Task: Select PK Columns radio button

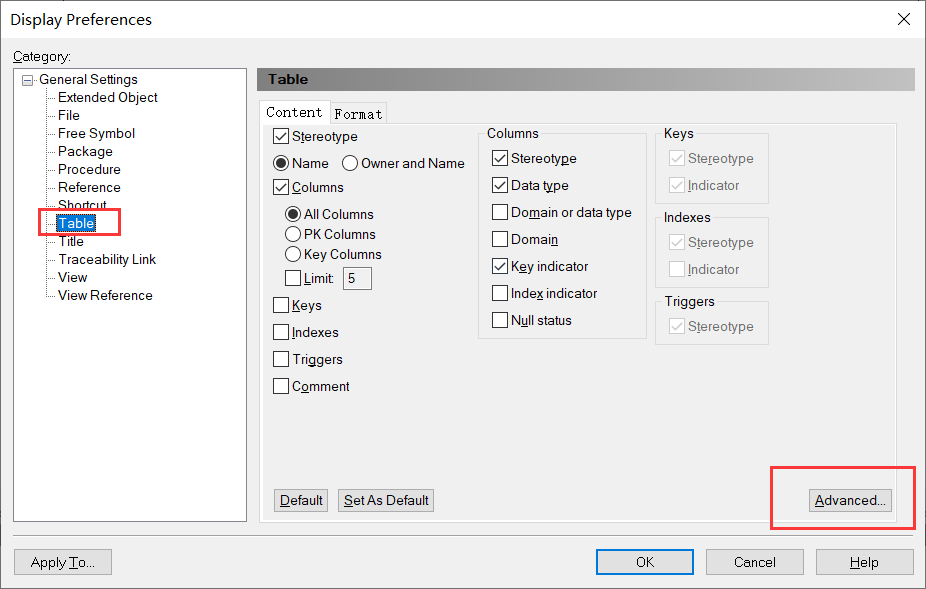Action: tap(293, 234)
